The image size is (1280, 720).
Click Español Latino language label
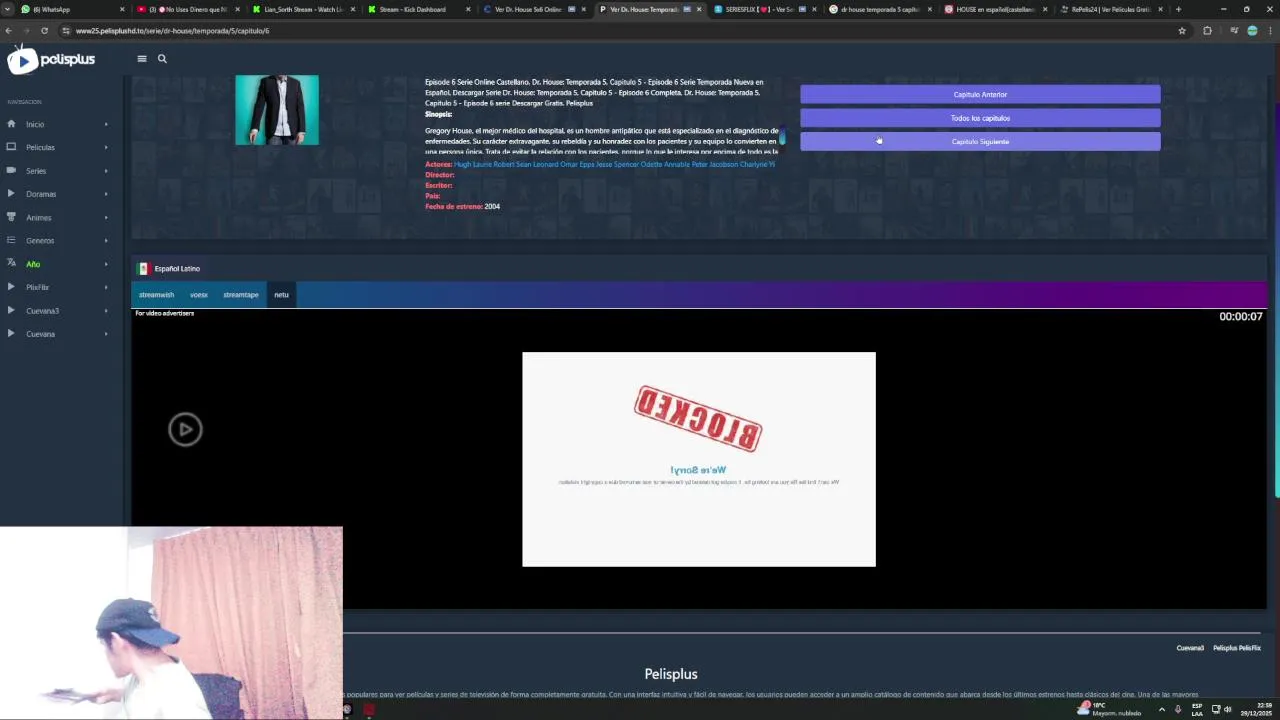tap(177, 269)
